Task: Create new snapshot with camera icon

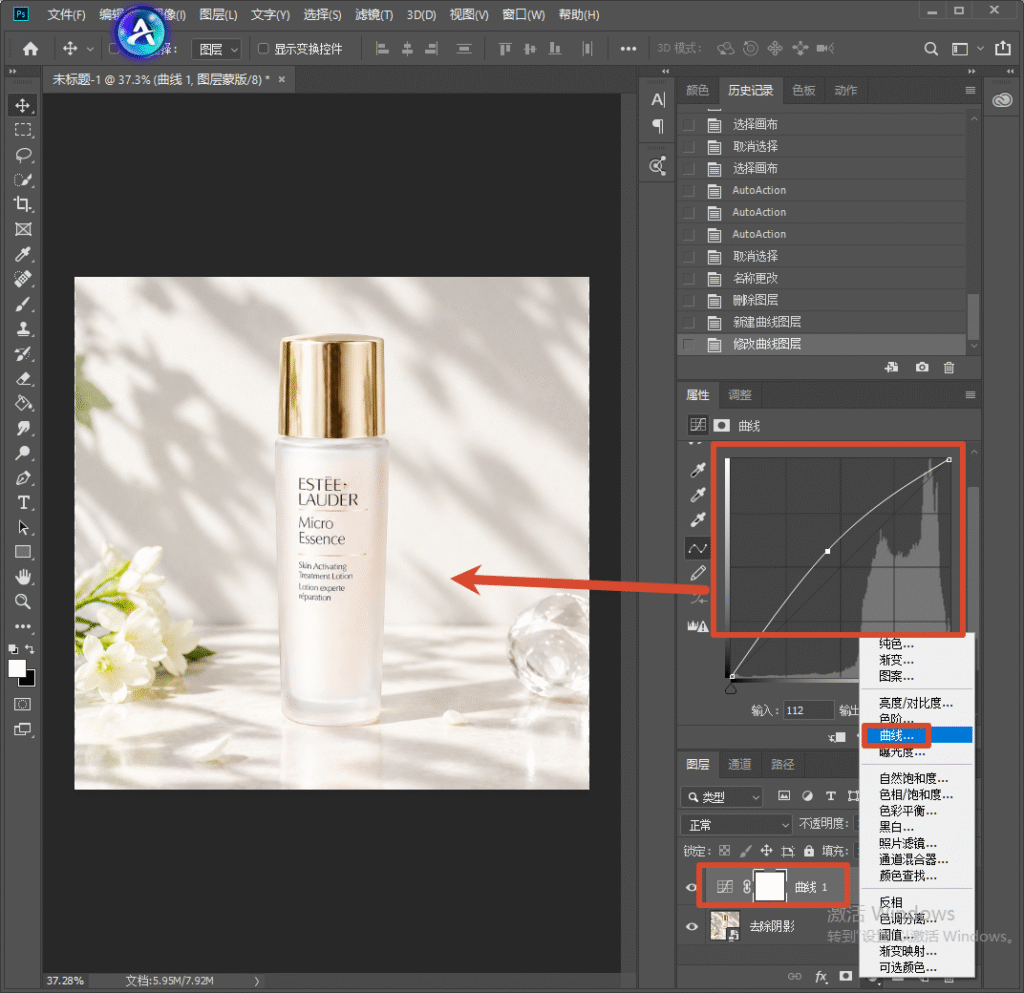Action: tap(921, 368)
